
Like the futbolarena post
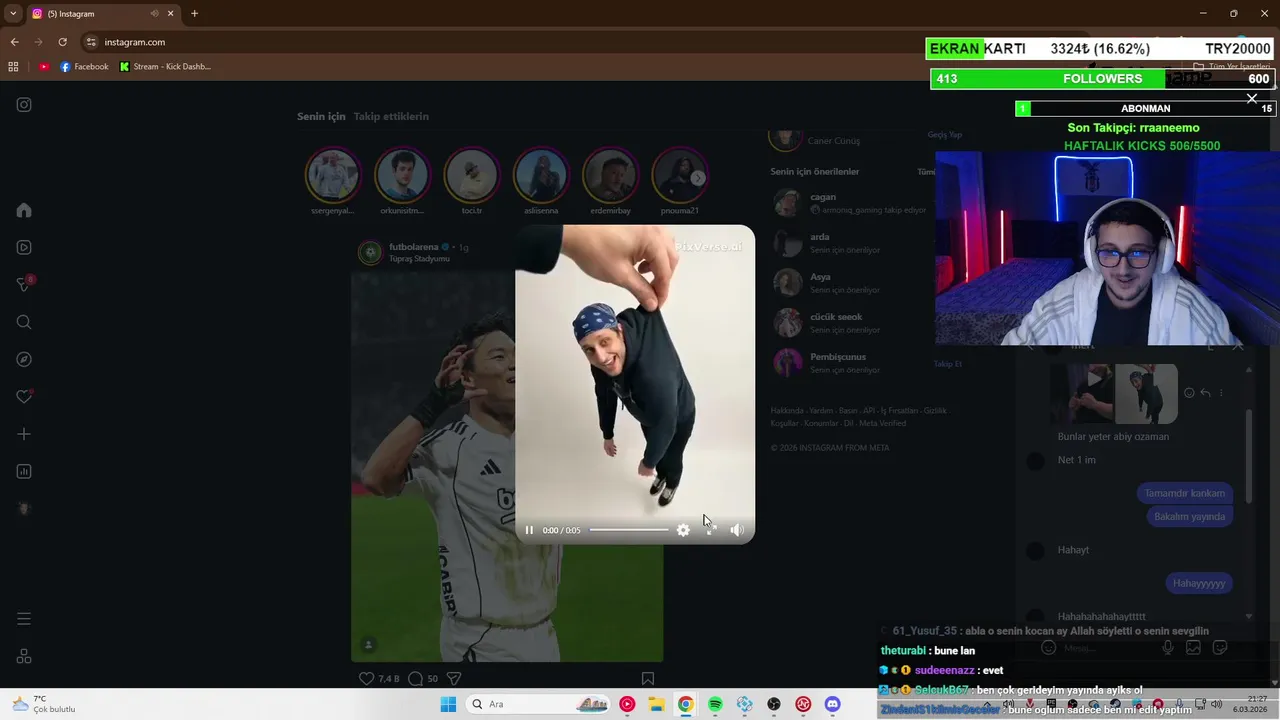(x=366, y=678)
